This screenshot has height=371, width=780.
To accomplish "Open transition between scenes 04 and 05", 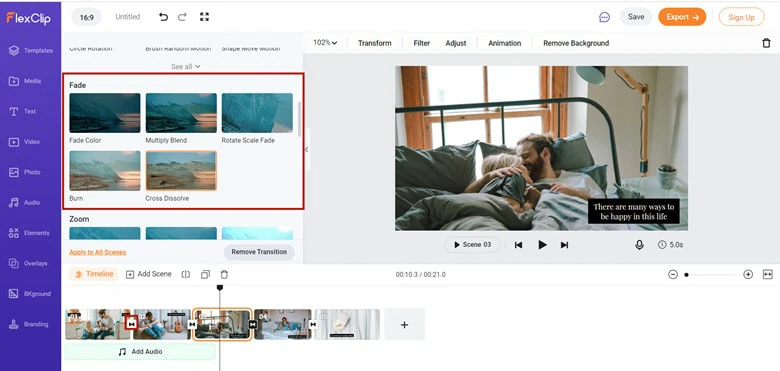I will pyautogui.click(x=313, y=324).
